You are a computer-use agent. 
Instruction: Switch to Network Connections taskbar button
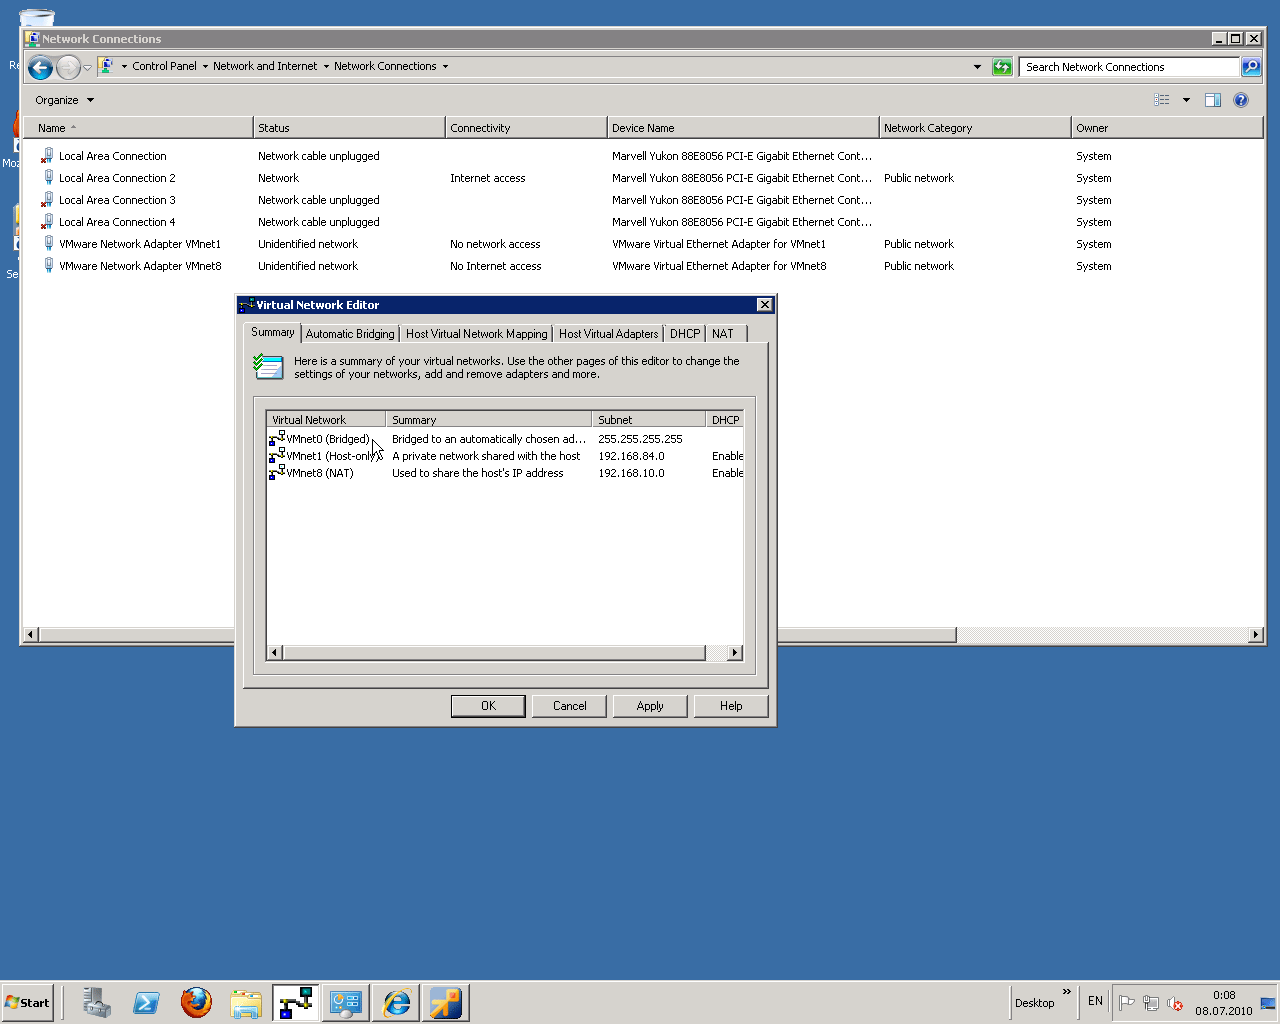[346, 1003]
